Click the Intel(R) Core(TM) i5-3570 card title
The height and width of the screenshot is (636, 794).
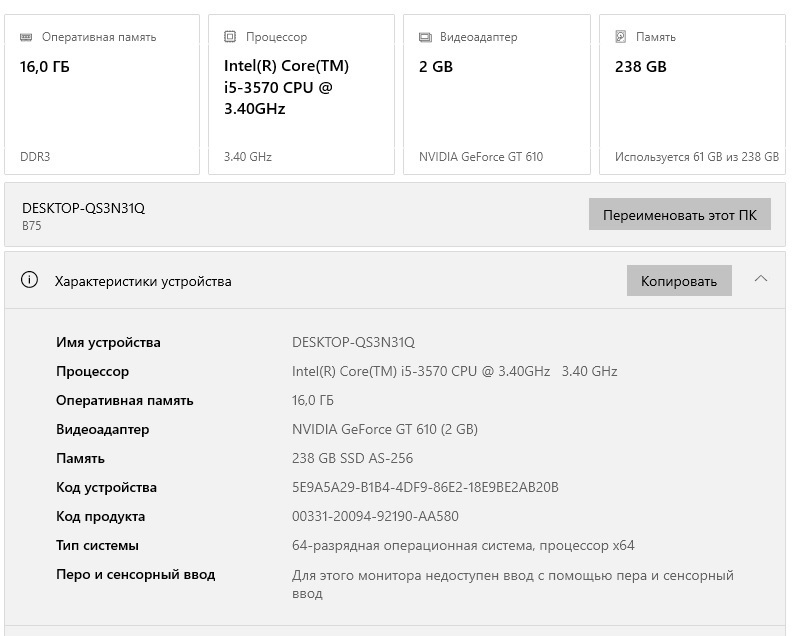[287, 87]
